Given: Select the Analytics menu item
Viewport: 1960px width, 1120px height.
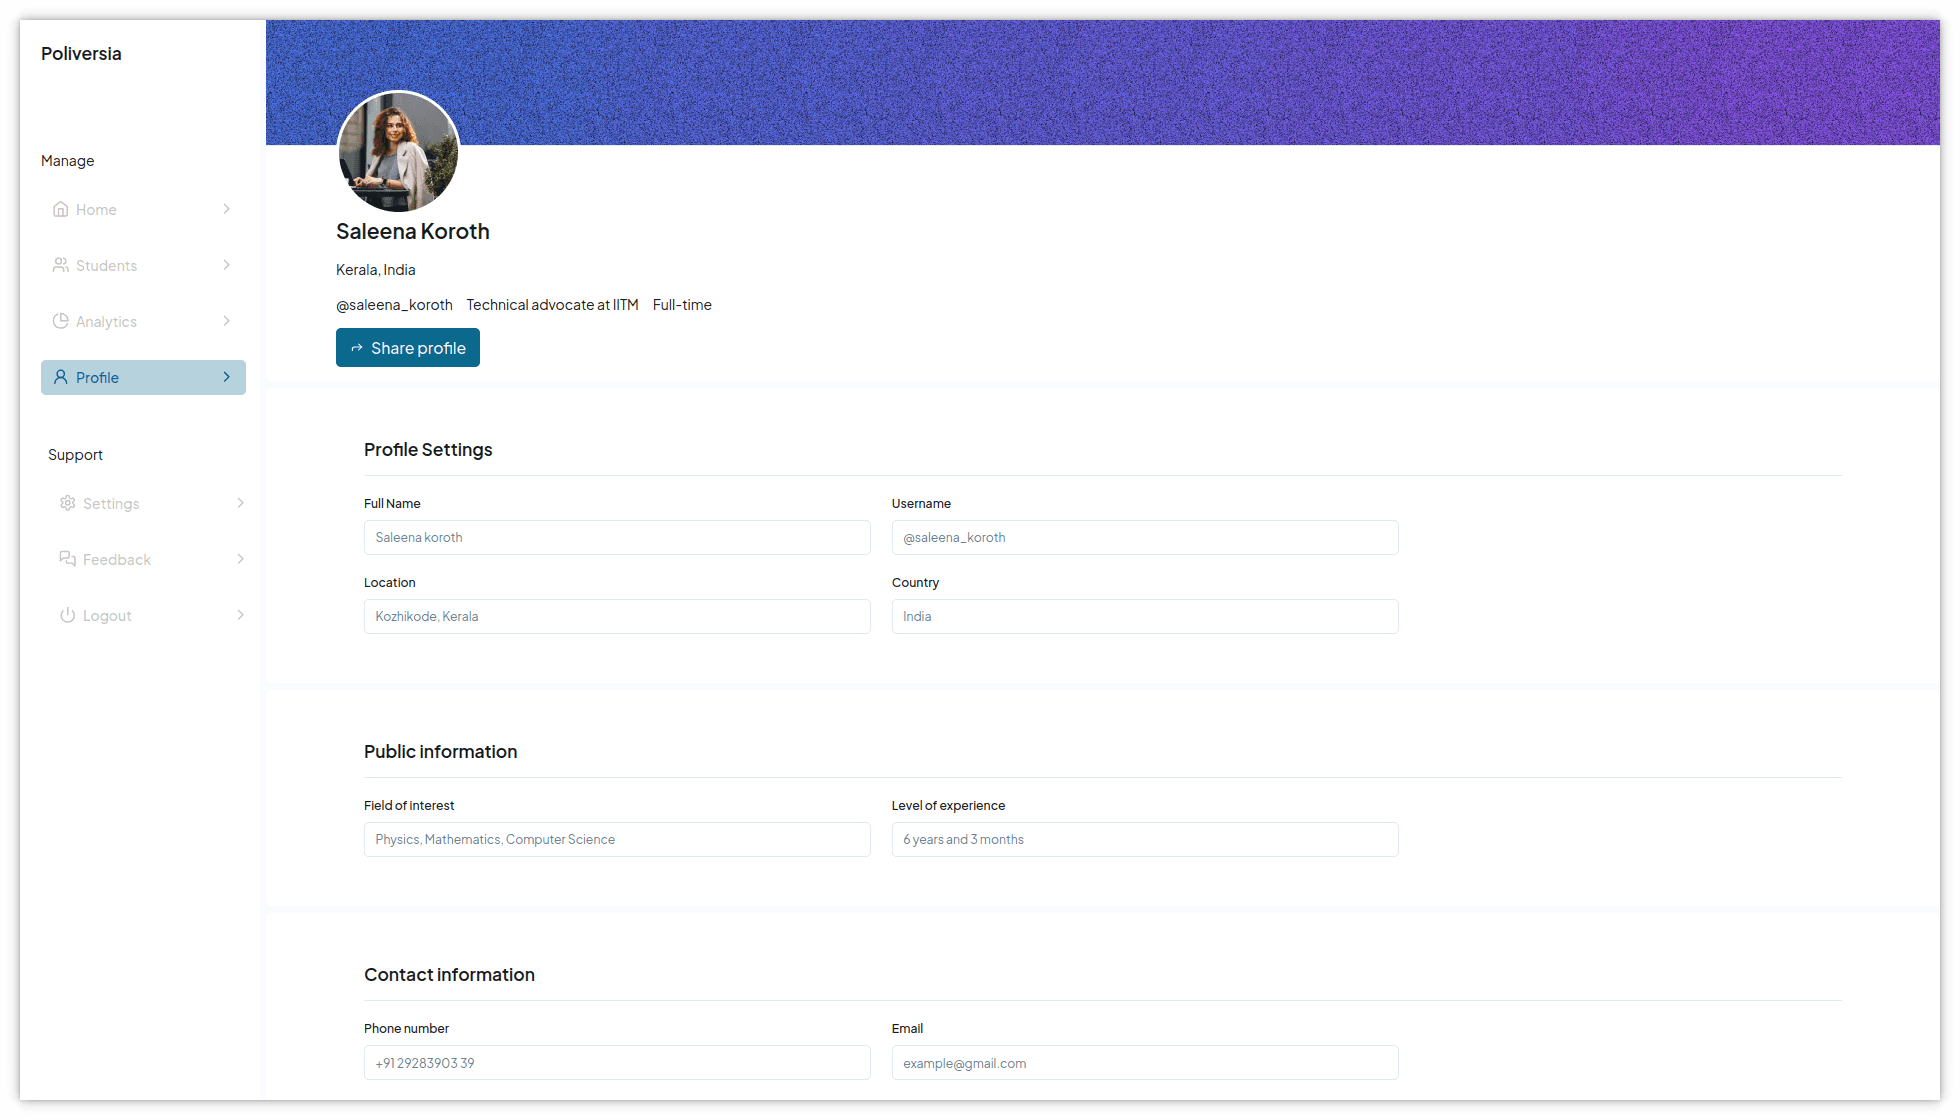Looking at the screenshot, I should [143, 321].
